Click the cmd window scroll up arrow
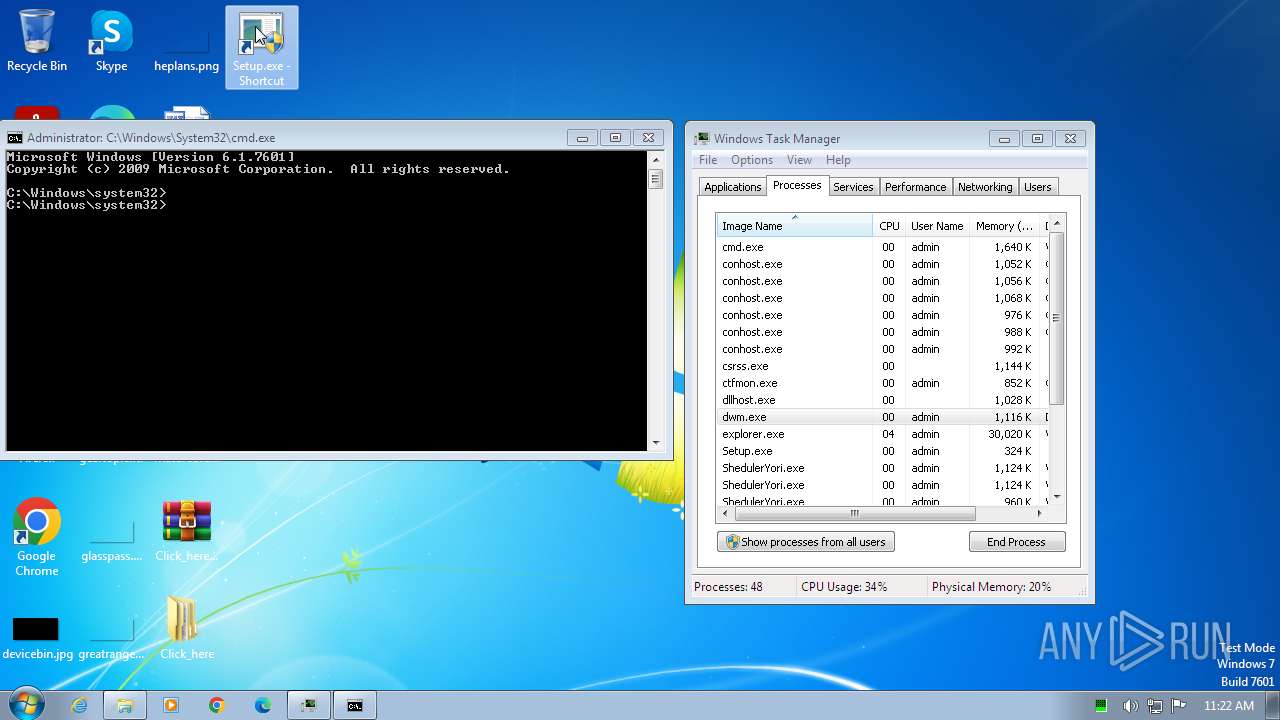 656,160
